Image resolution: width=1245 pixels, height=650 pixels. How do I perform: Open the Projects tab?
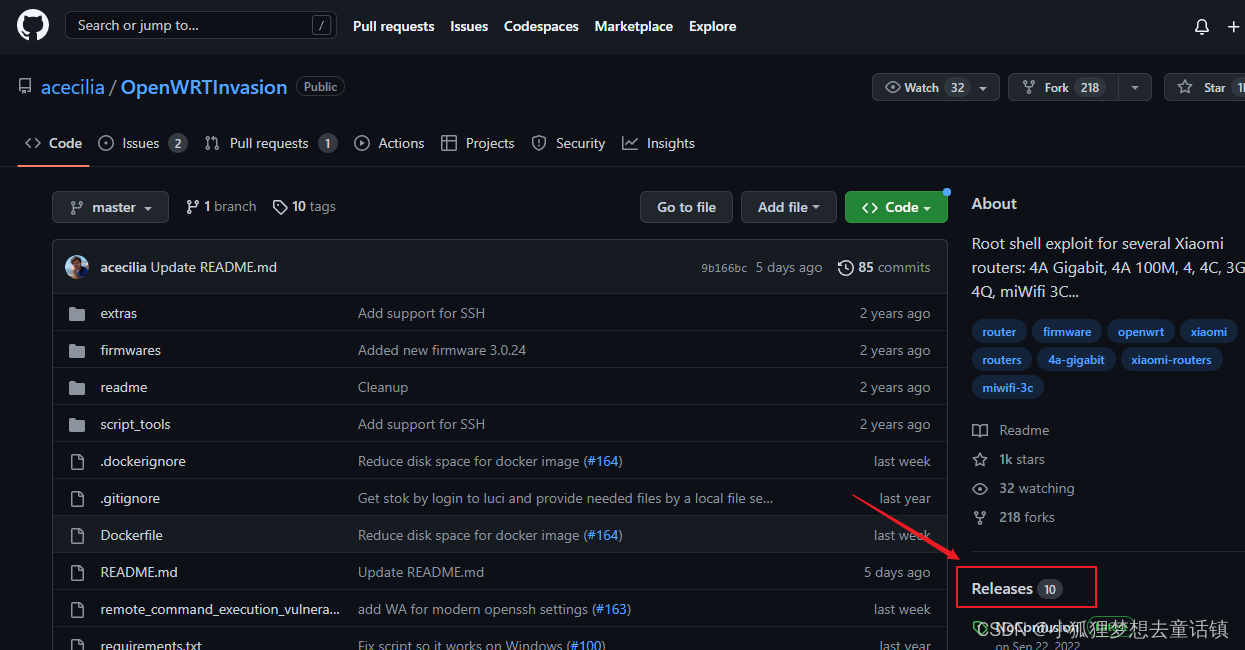478,143
